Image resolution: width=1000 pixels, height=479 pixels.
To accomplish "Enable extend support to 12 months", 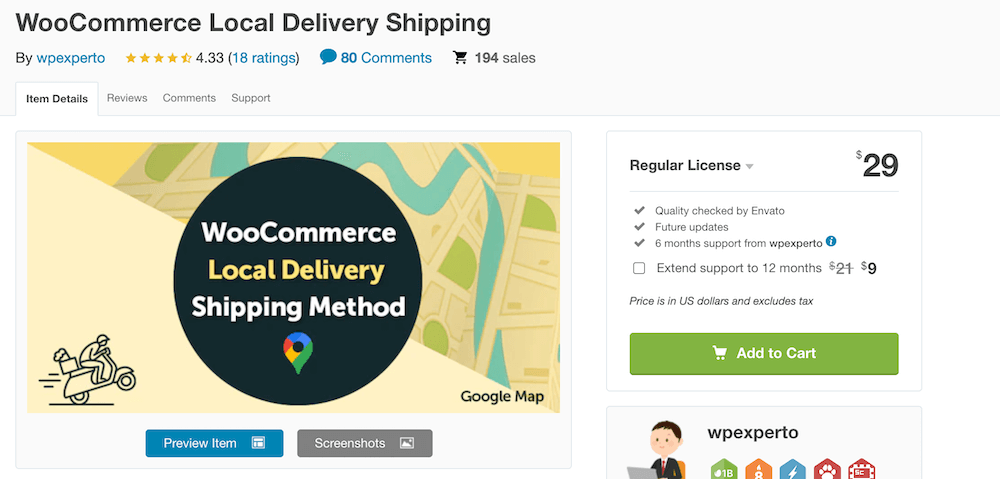I will 638,268.
